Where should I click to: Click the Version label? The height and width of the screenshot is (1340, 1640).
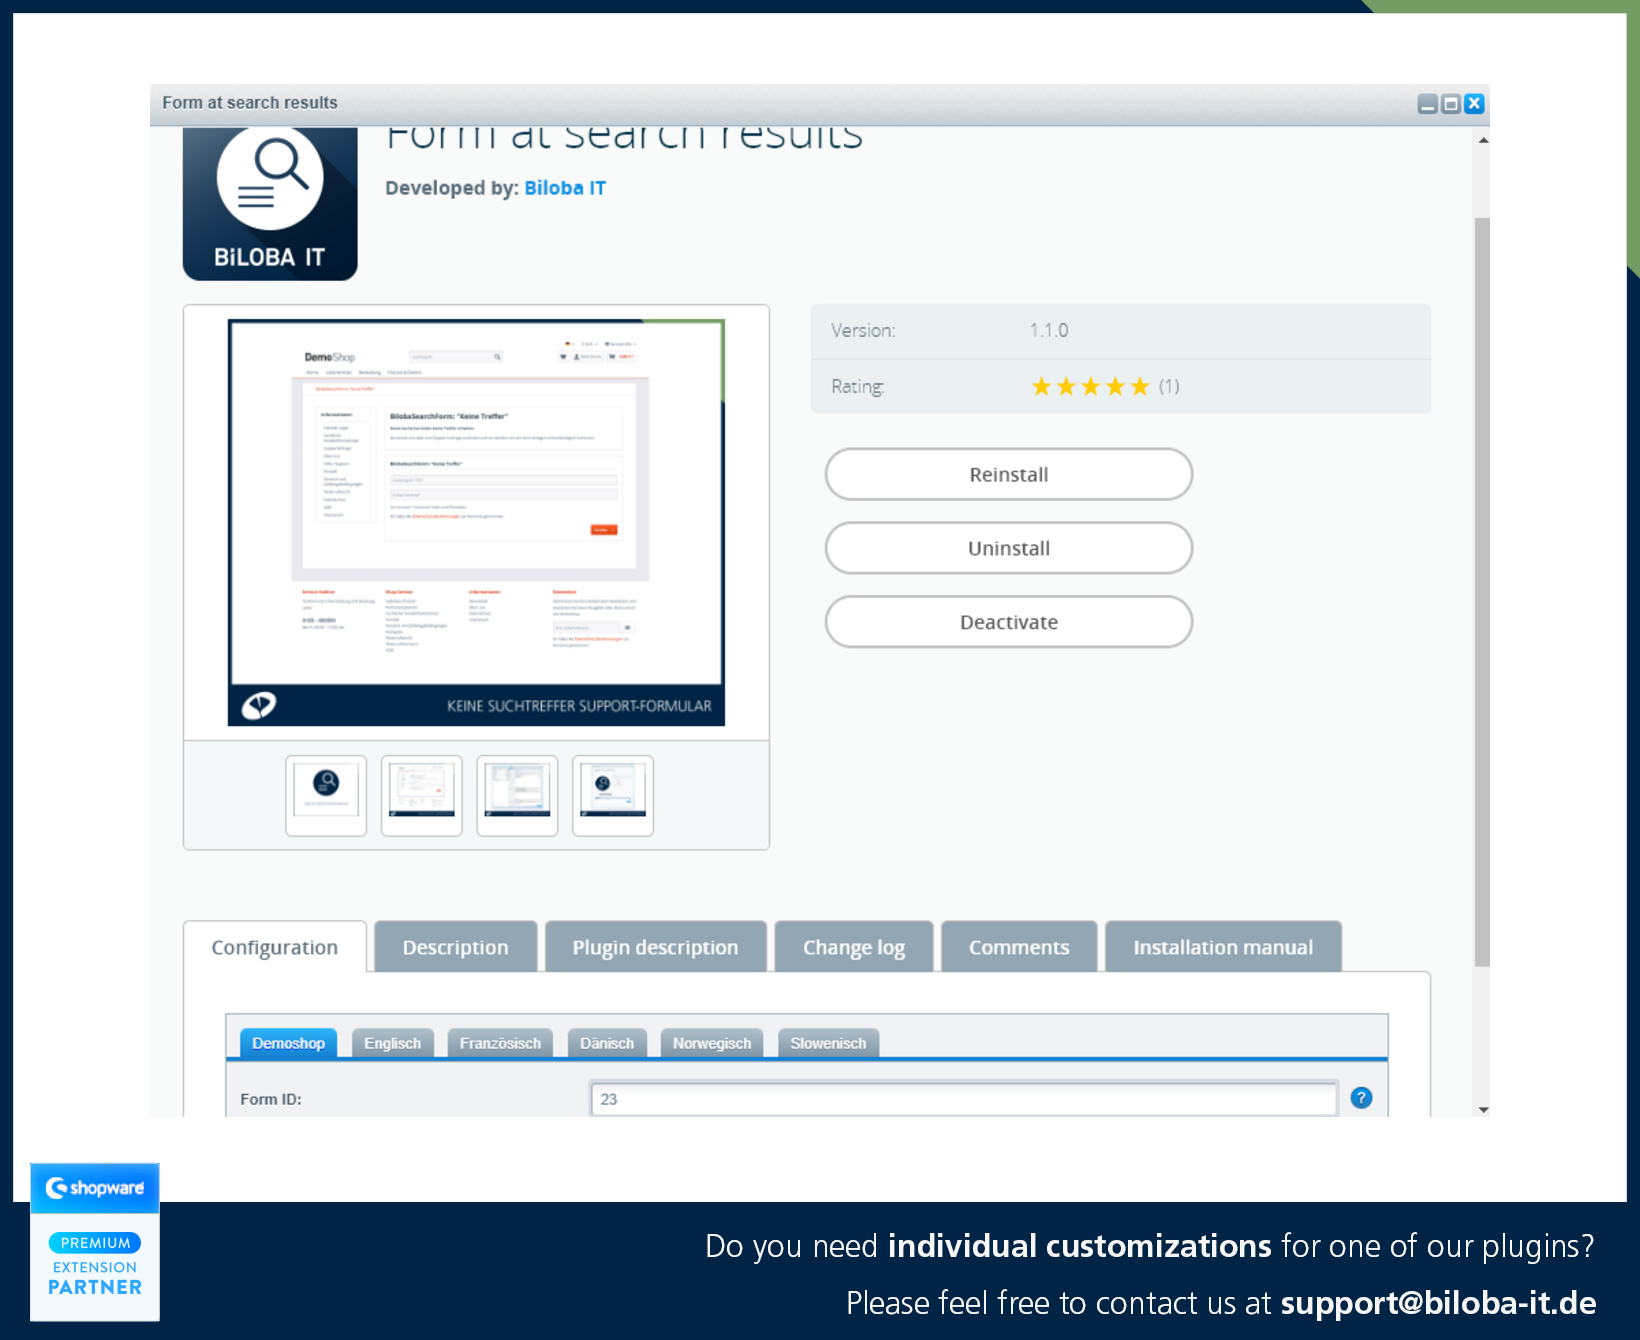click(x=863, y=330)
